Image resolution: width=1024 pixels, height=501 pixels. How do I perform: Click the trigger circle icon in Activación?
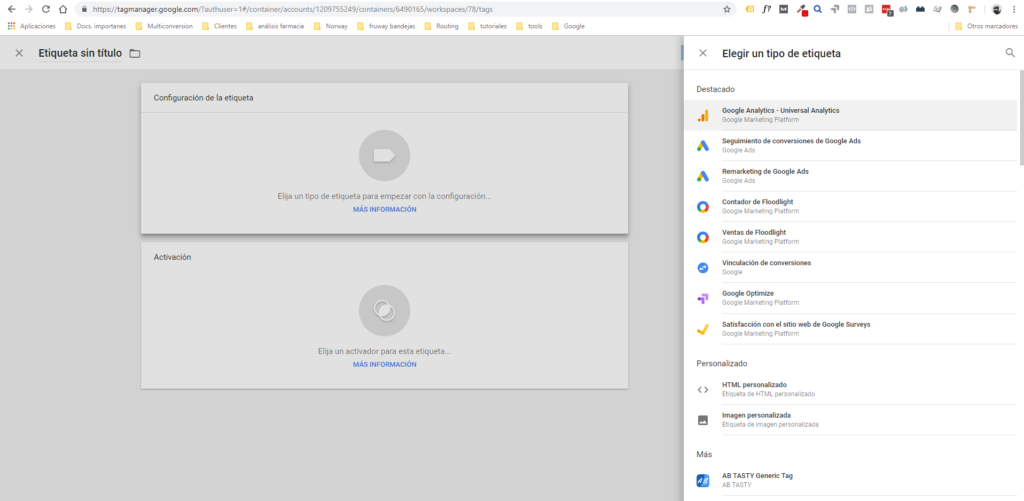(384, 310)
